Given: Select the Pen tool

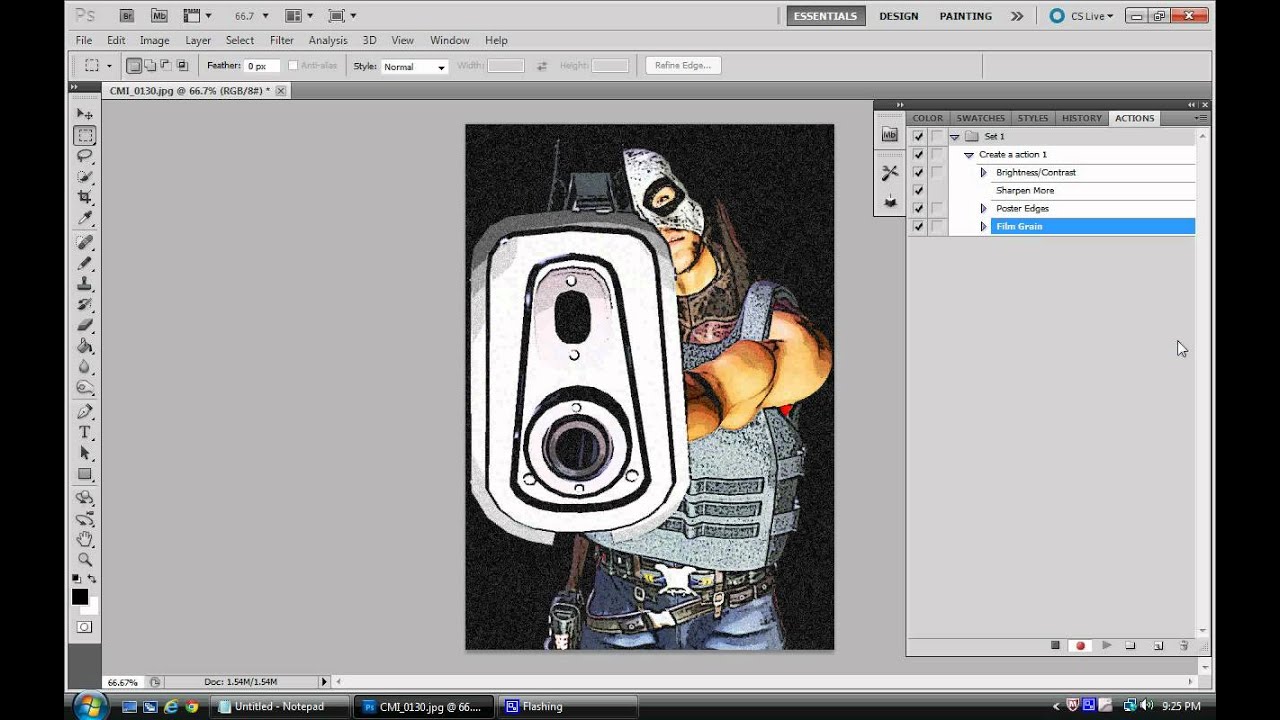Looking at the screenshot, I should [x=85, y=412].
